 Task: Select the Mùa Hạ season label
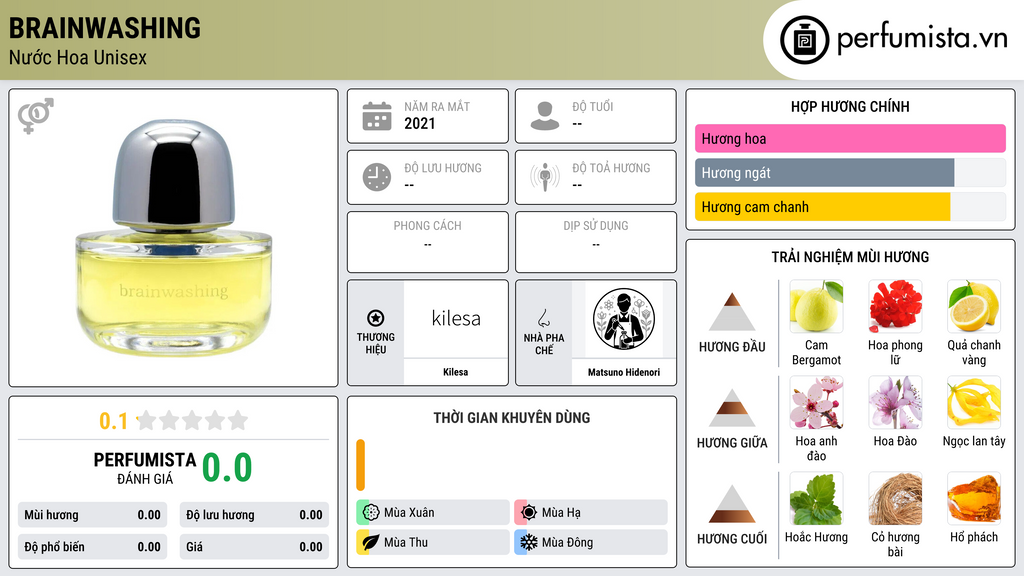pos(561,513)
